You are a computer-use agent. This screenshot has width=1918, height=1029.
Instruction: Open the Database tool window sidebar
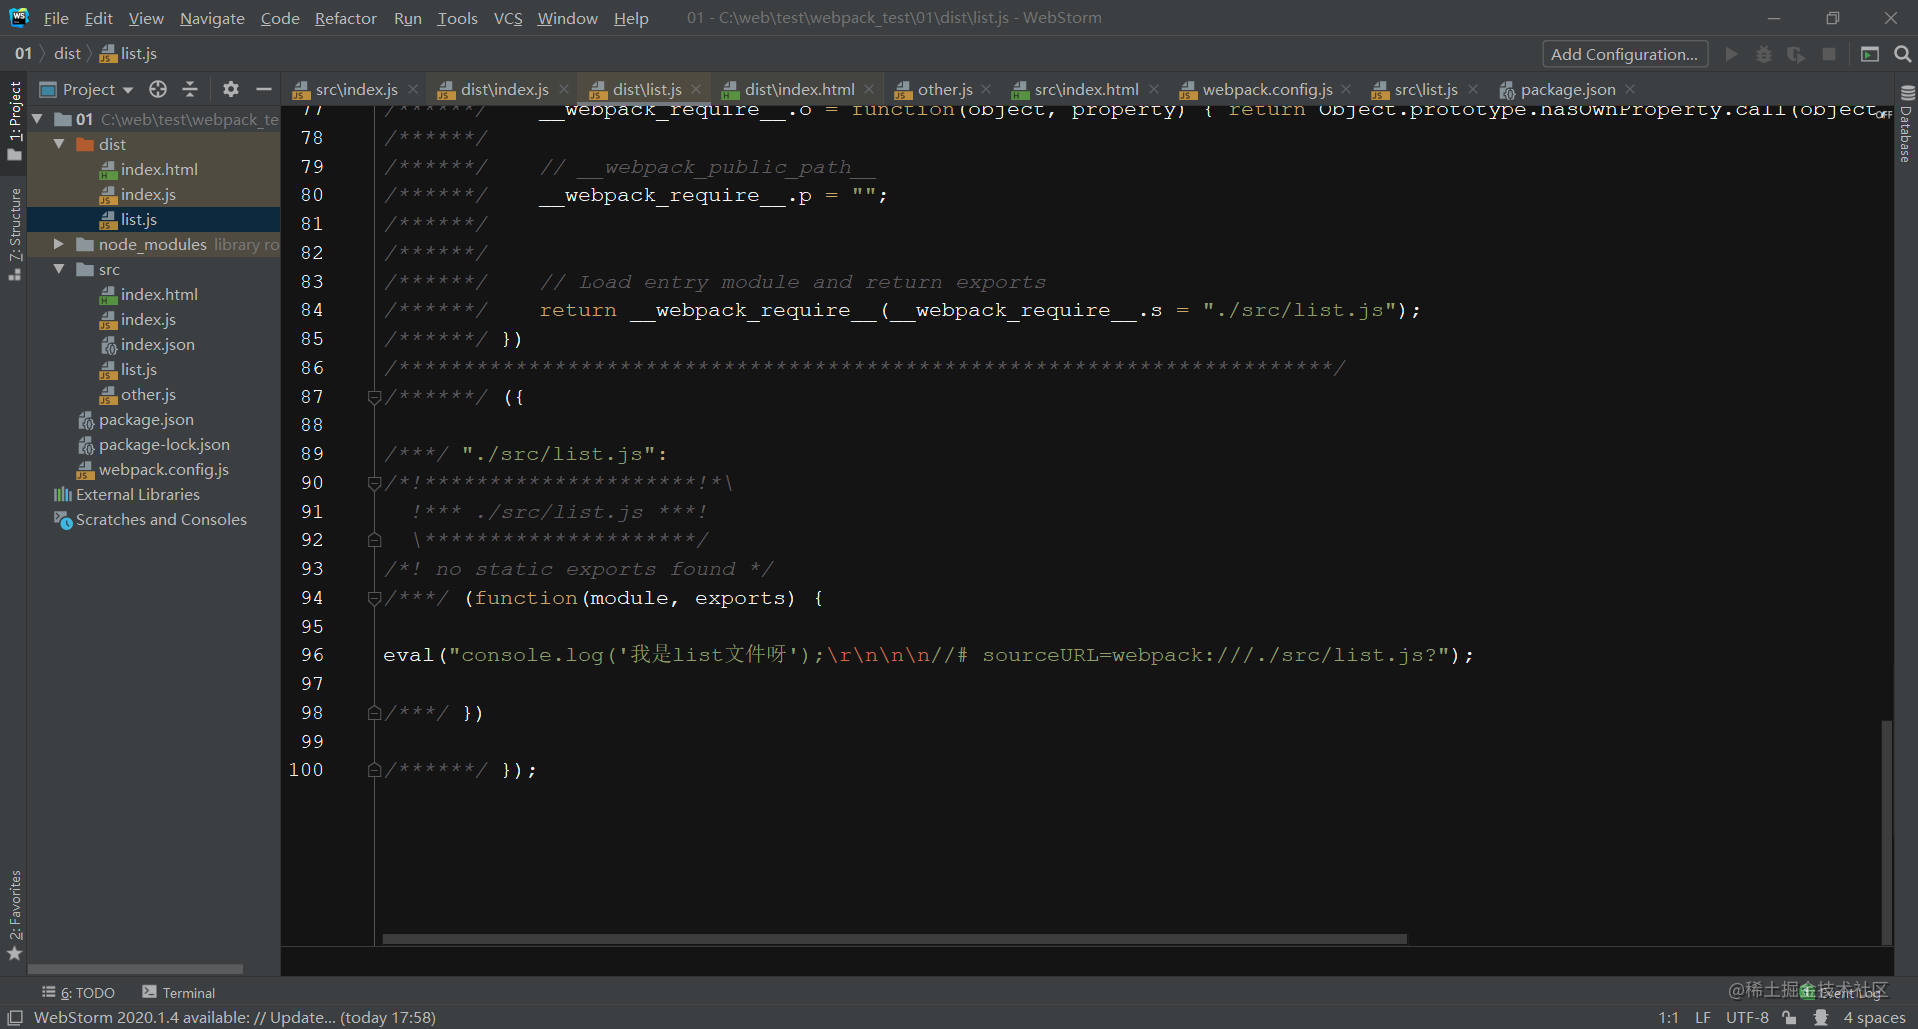(1906, 124)
